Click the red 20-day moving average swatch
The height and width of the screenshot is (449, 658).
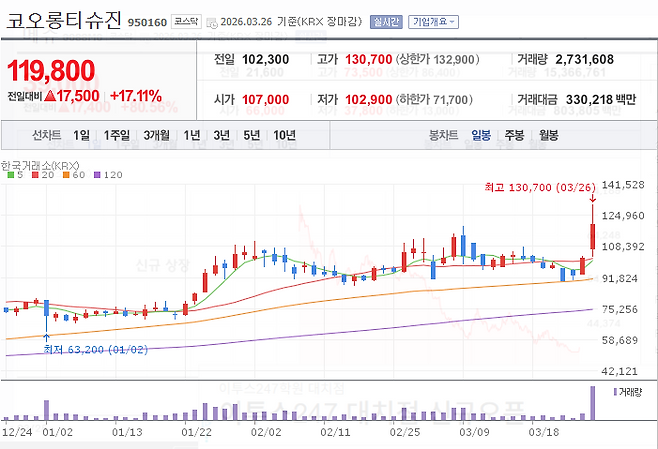coord(35,175)
